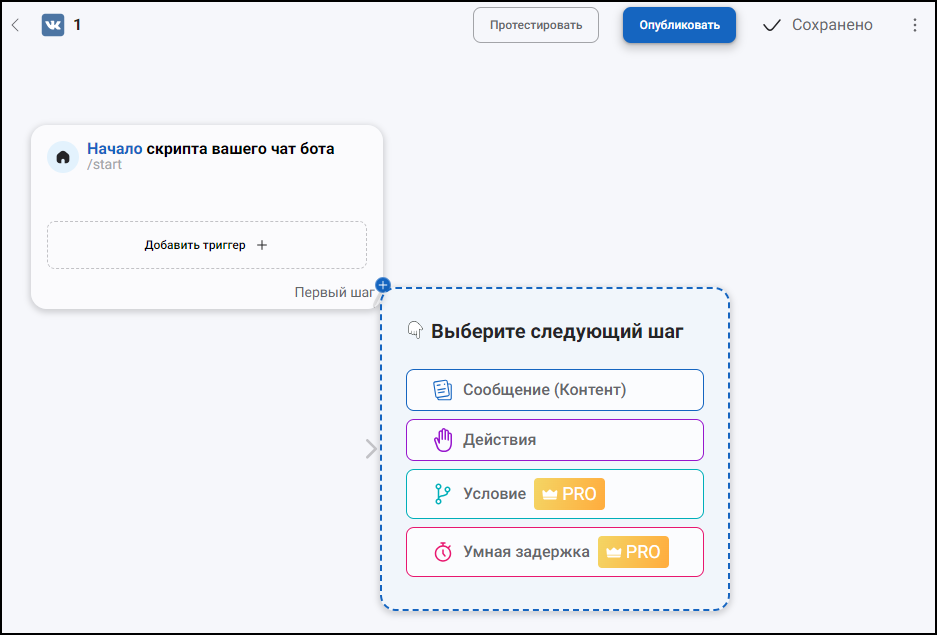Click the VK logo icon
Image resolution: width=937 pixels, height=635 pixels.
tap(53, 25)
